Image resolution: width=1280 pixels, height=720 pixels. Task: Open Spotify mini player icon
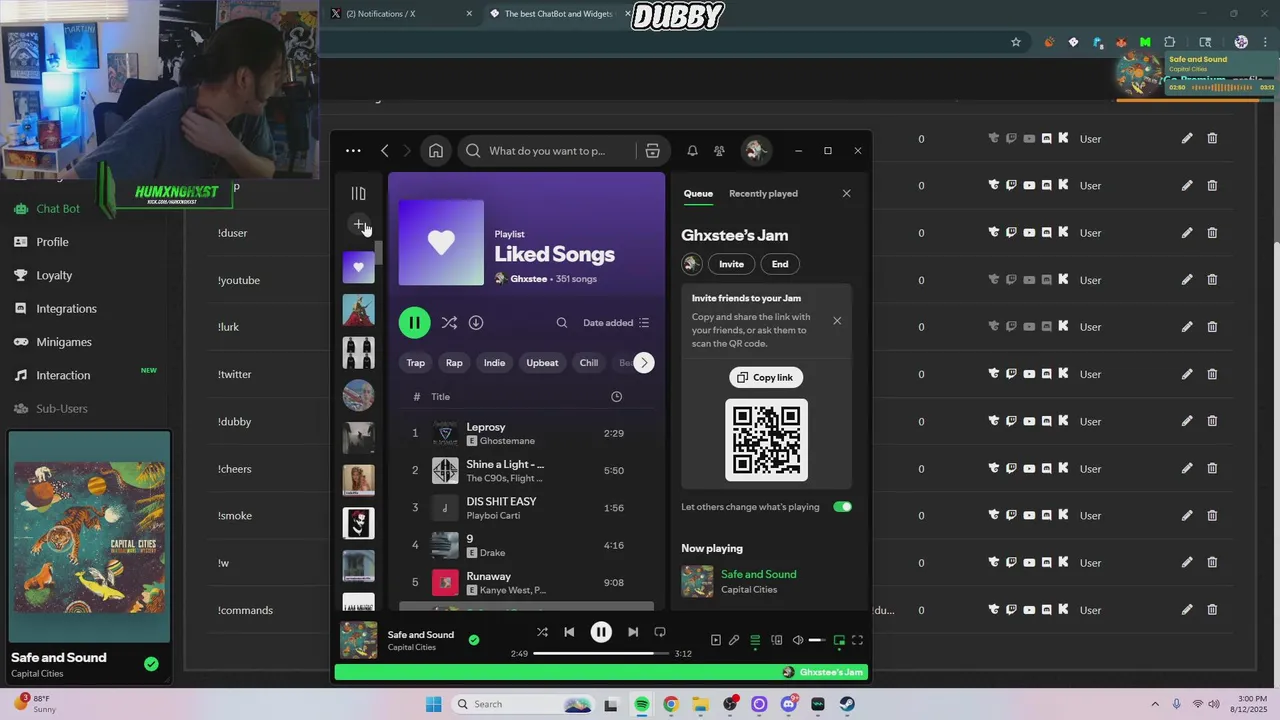point(839,640)
